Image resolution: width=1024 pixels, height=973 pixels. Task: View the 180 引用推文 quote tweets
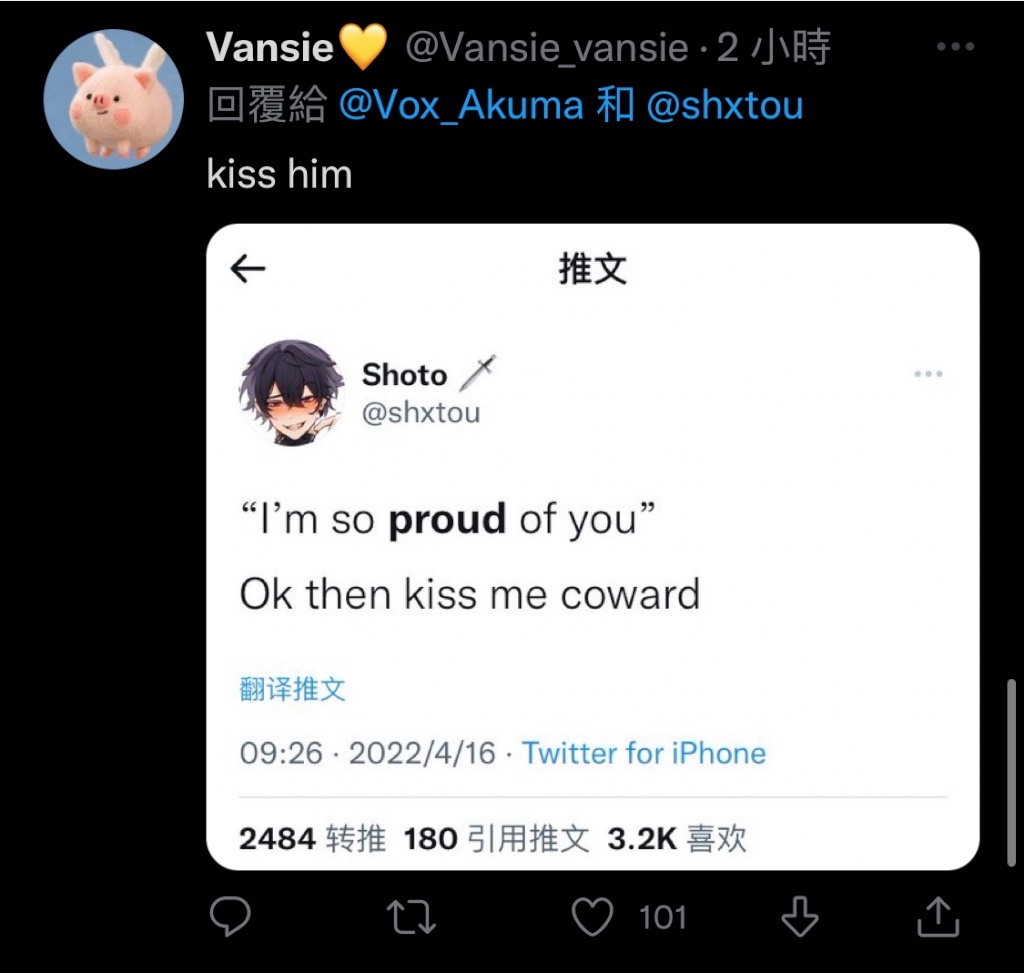point(496,838)
